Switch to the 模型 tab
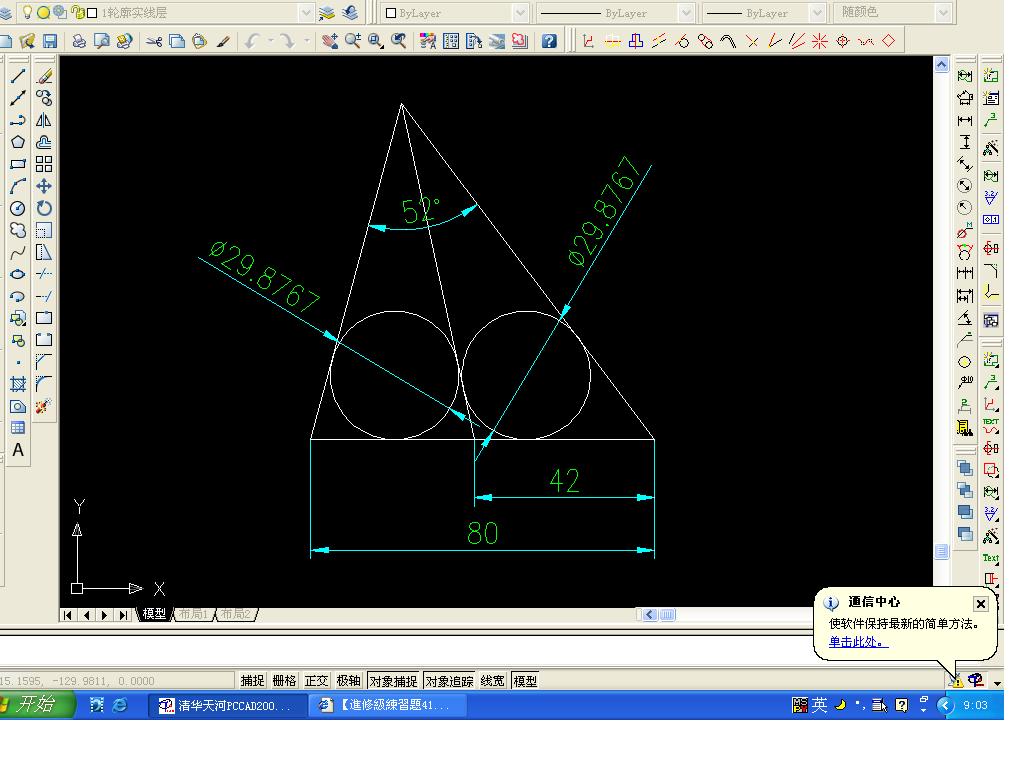 pos(154,614)
